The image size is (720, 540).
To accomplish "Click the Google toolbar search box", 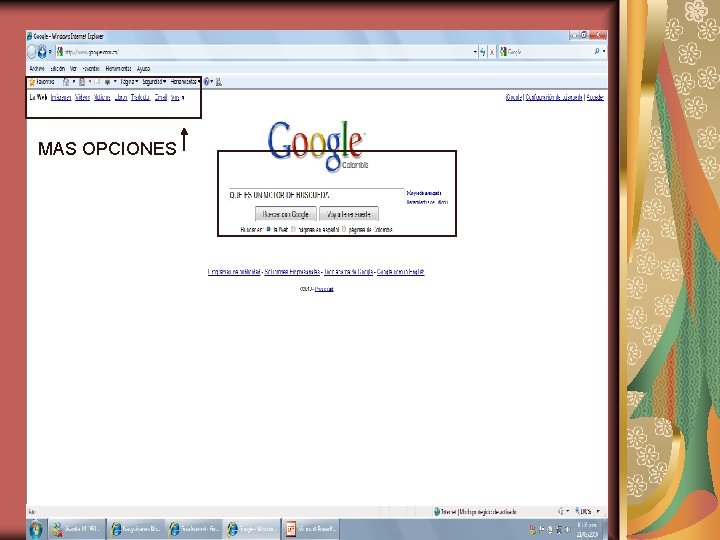I will [x=546, y=52].
